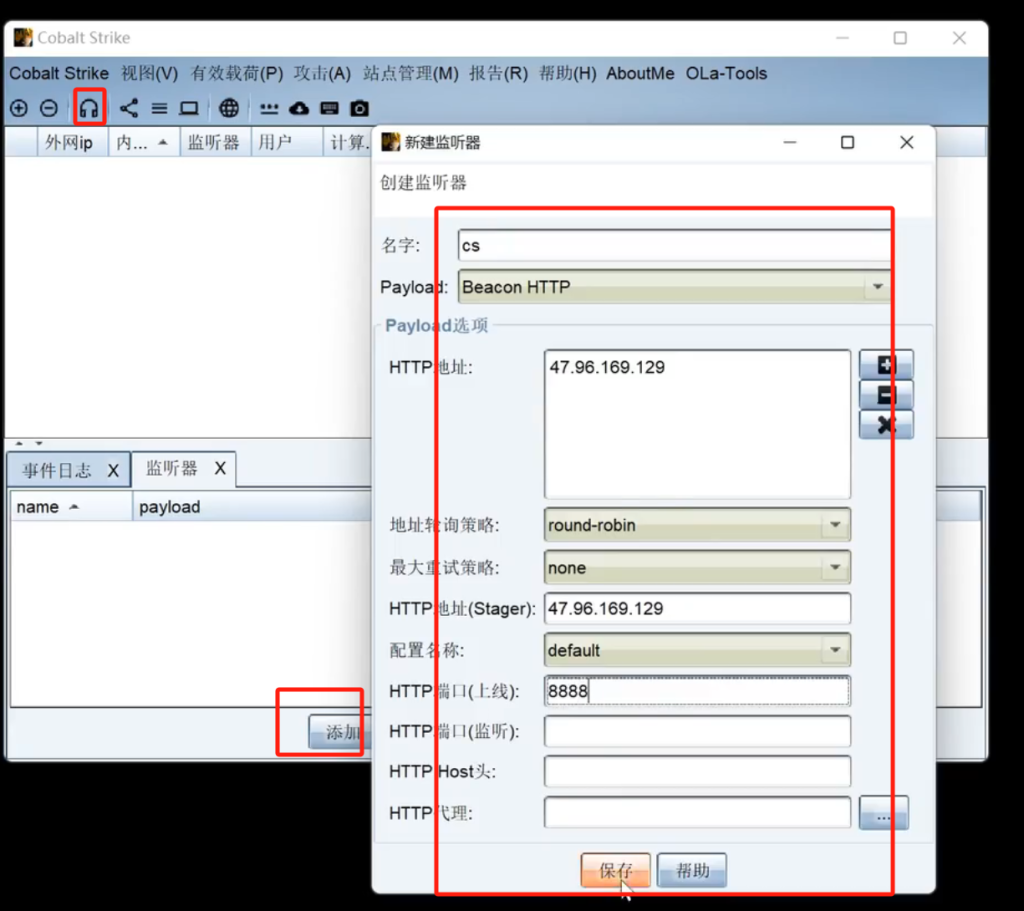The width and height of the screenshot is (1024, 911).
Task: Open the 攻击(A) menu
Action: [322, 73]
